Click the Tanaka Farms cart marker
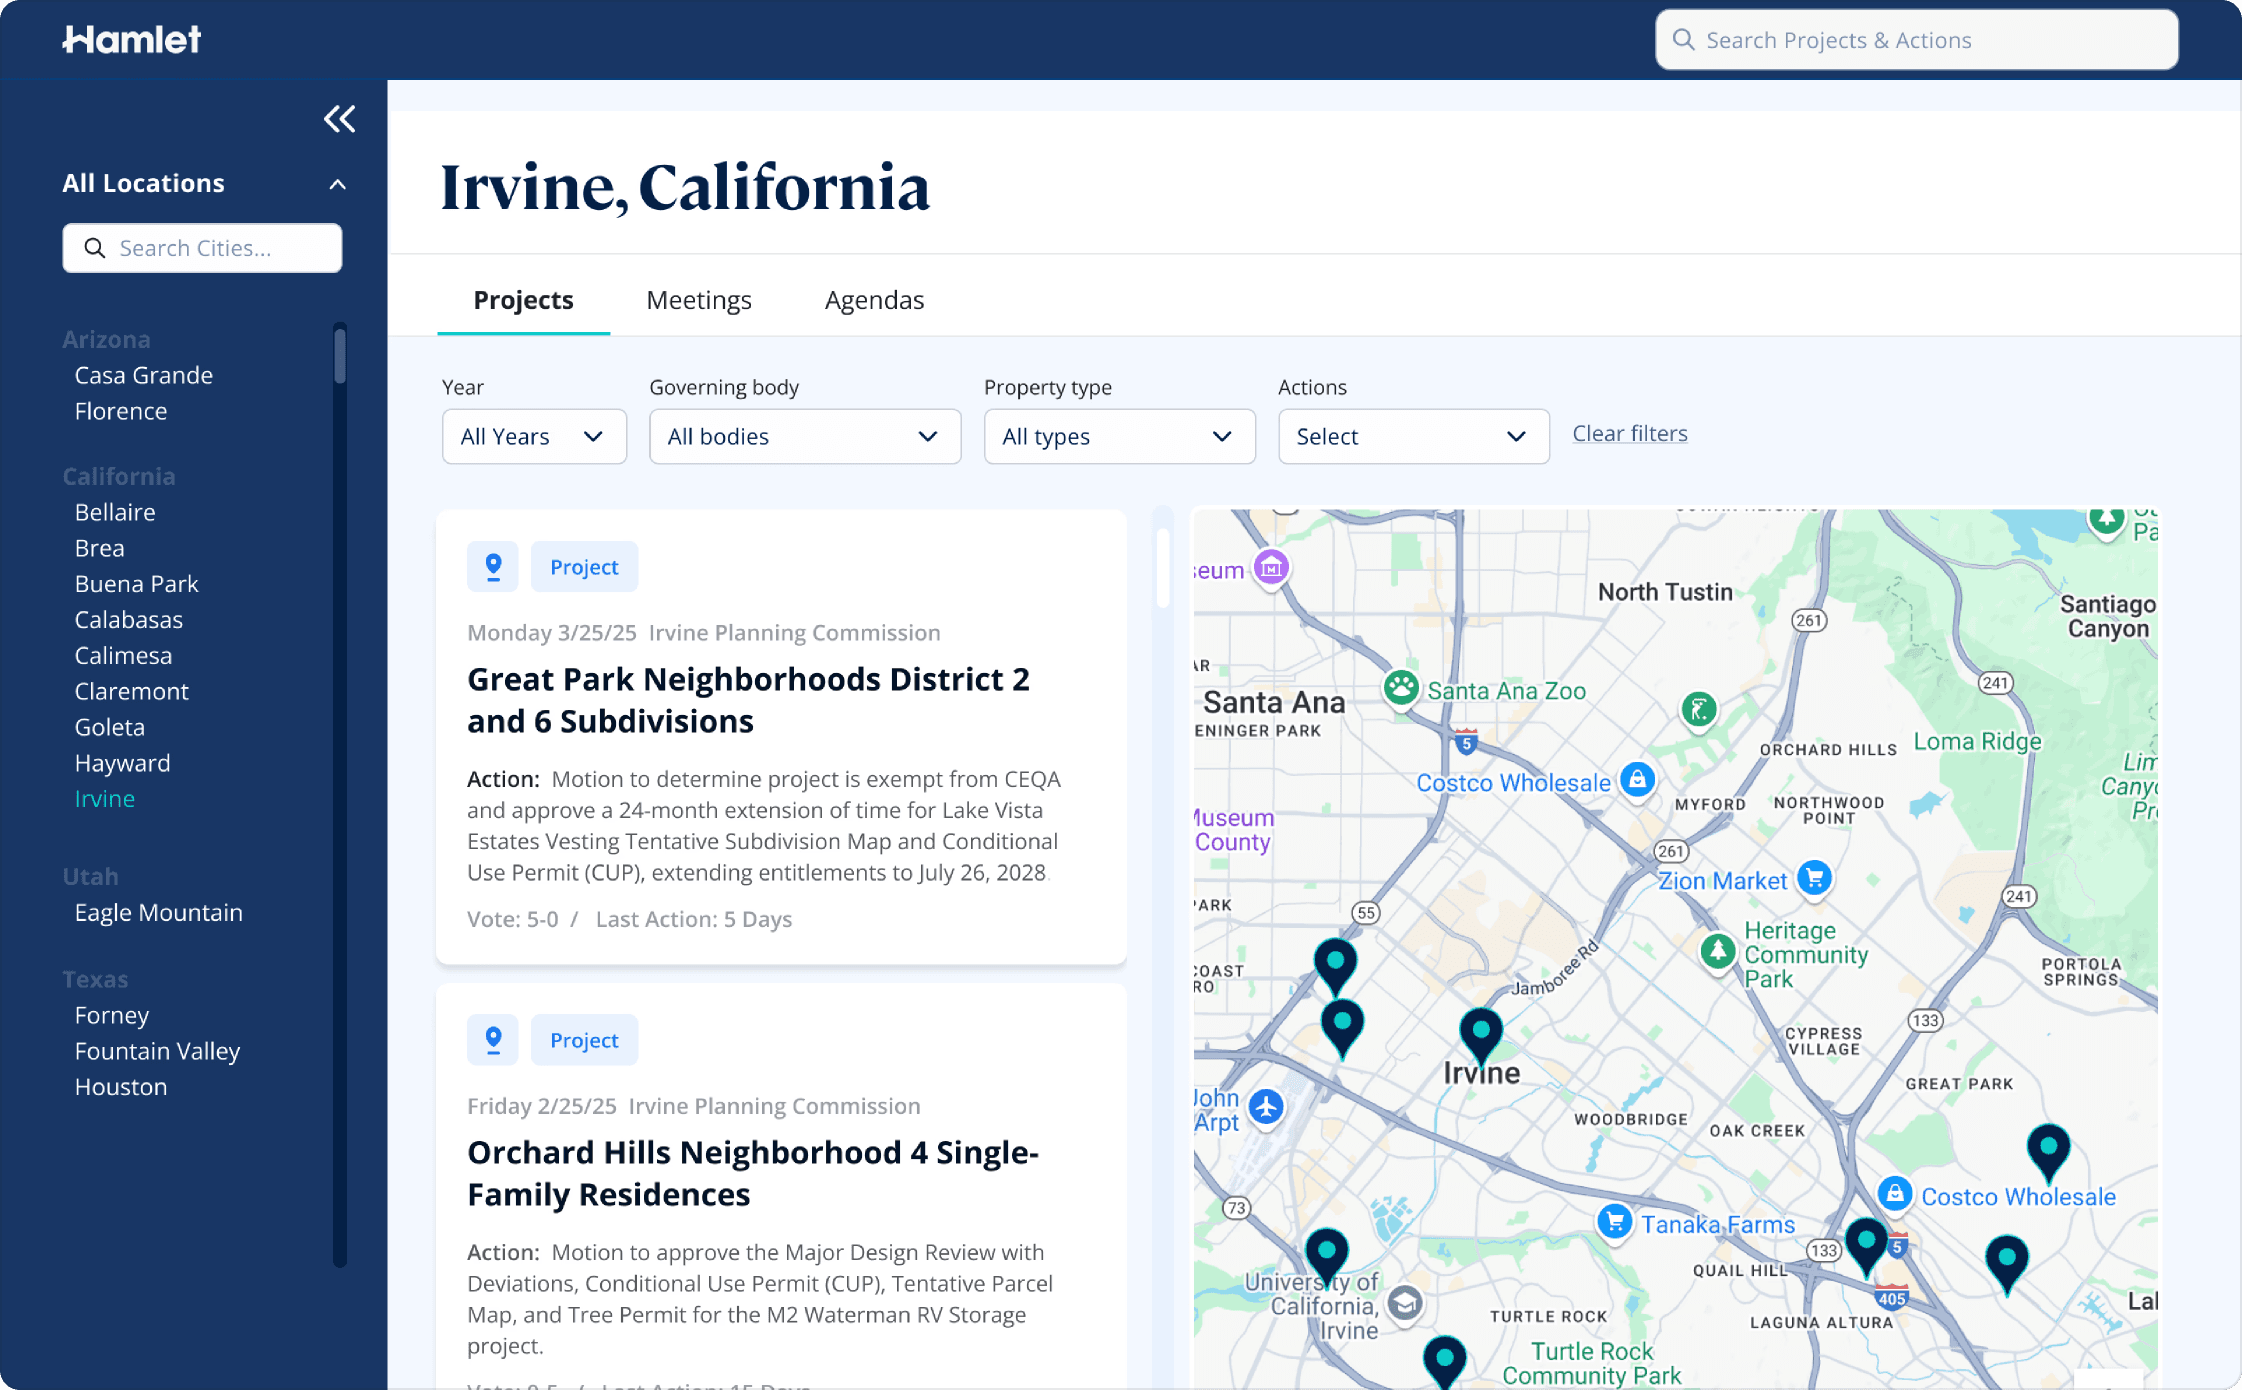Viewport: 2242px width, 1390px height. pos(1614,1221)
